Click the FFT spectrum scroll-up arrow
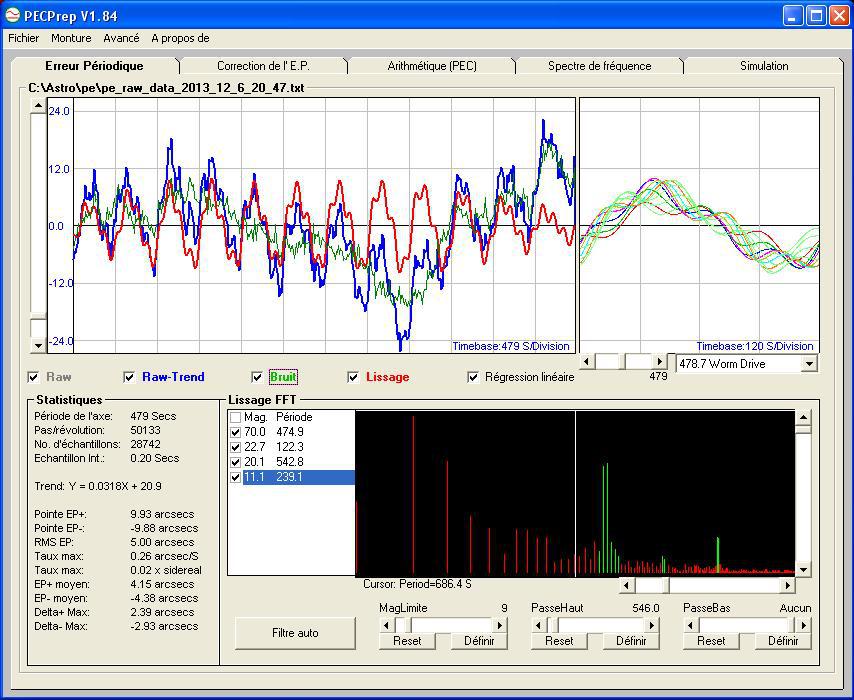The width and height of the screenshot is (854, 700). point(803,418)
